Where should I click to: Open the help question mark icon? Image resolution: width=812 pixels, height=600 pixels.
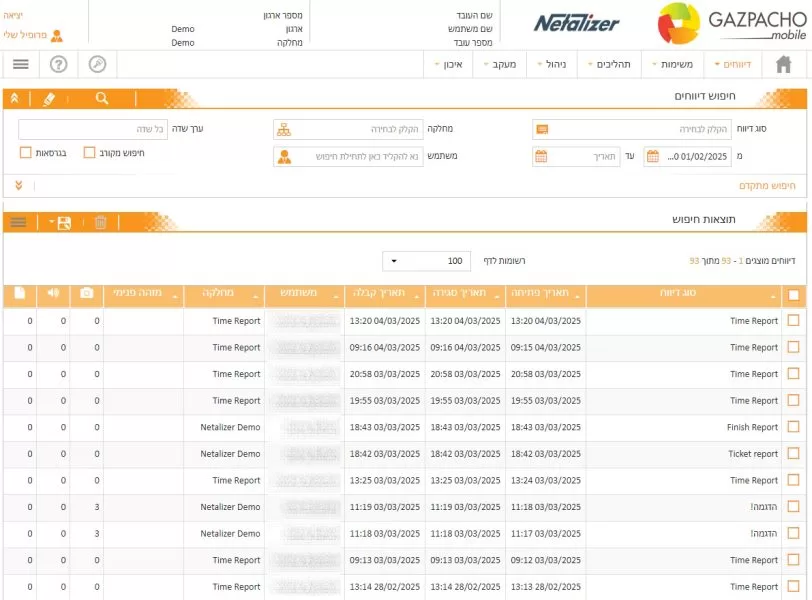[x=59, y=64]
